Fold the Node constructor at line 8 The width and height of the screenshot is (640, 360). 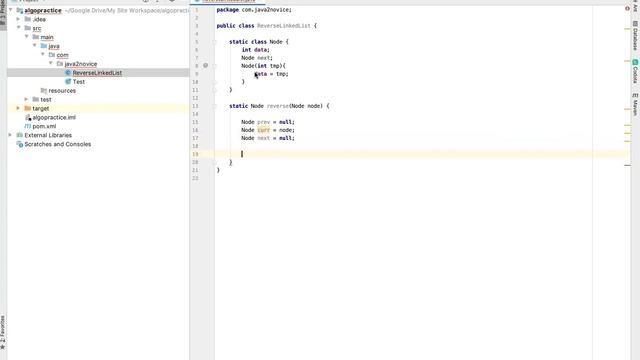coord(214,66)
